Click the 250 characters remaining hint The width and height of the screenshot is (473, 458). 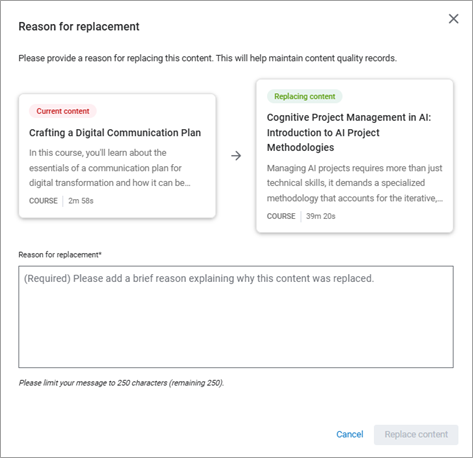pos(121,383)
